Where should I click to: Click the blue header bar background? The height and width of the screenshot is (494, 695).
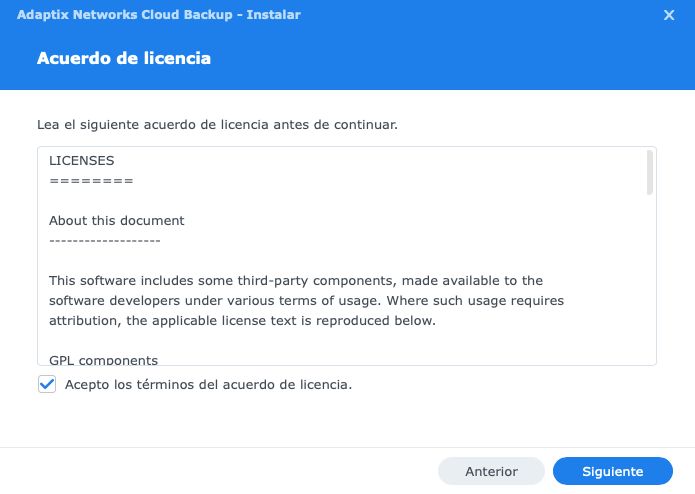click(x=450, y=58)
